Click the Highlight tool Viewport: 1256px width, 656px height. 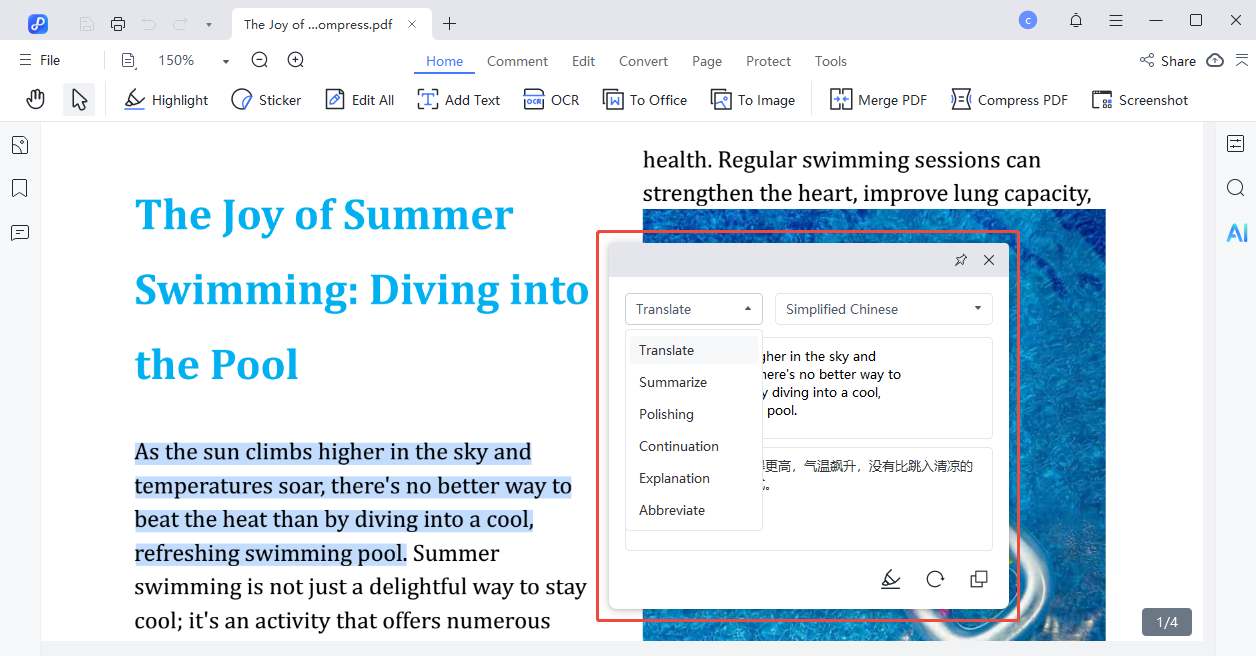(x=166, y=100)
